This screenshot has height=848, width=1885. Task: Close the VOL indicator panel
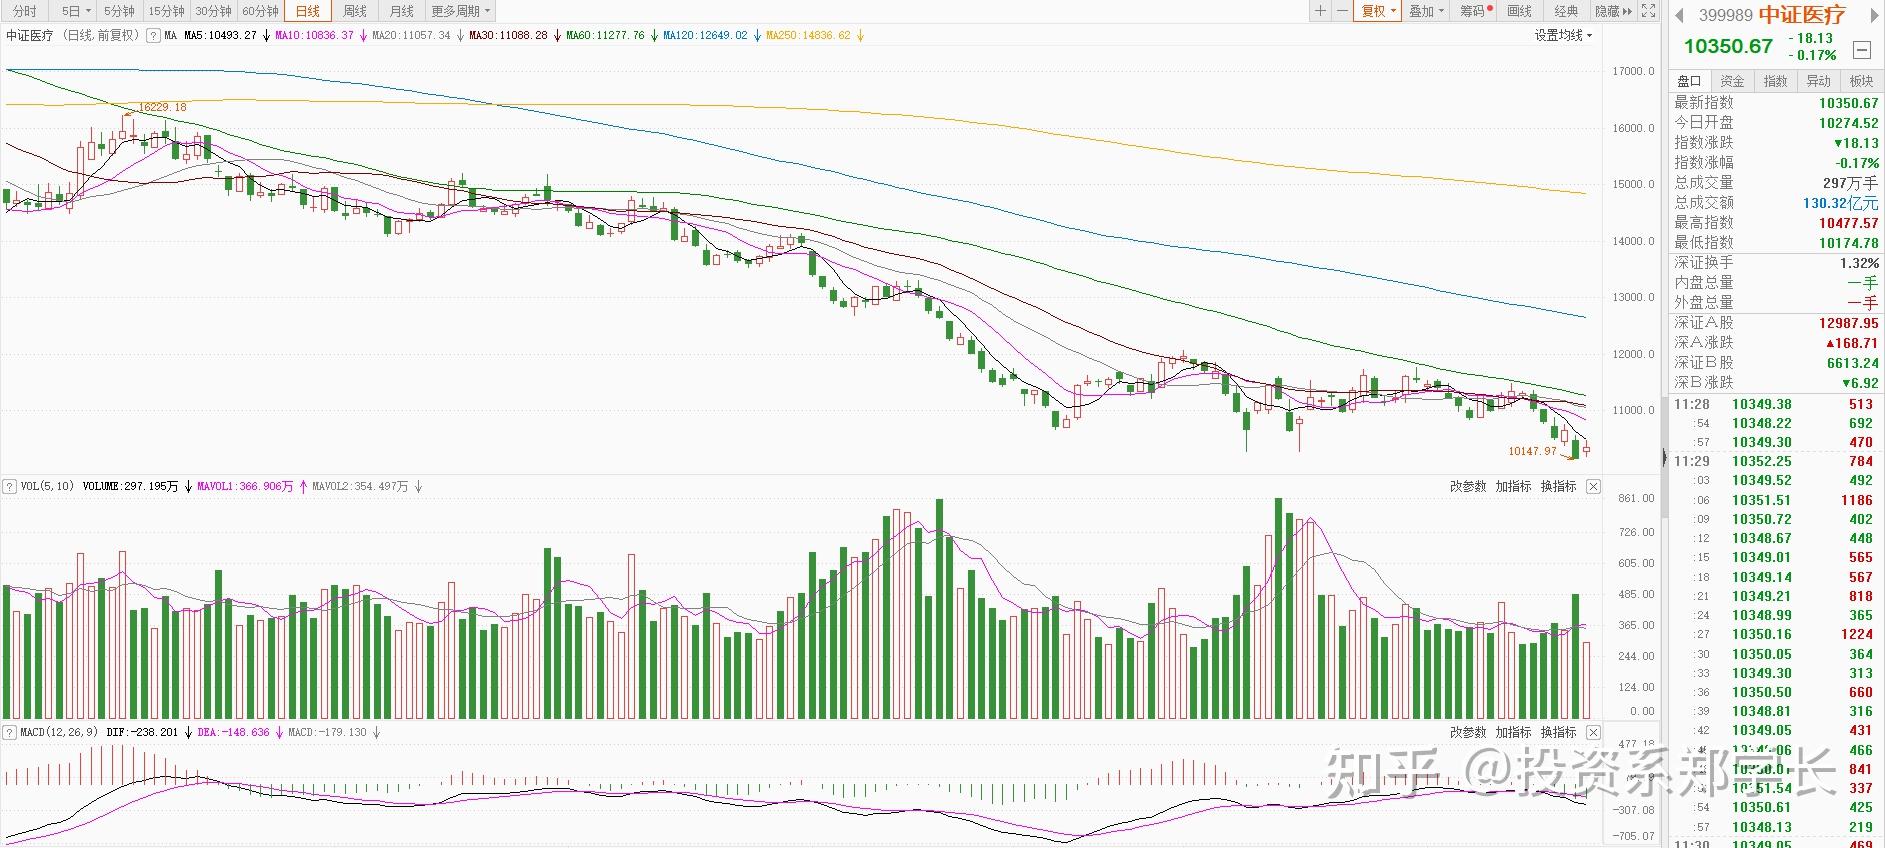(x=1593, y=487)
